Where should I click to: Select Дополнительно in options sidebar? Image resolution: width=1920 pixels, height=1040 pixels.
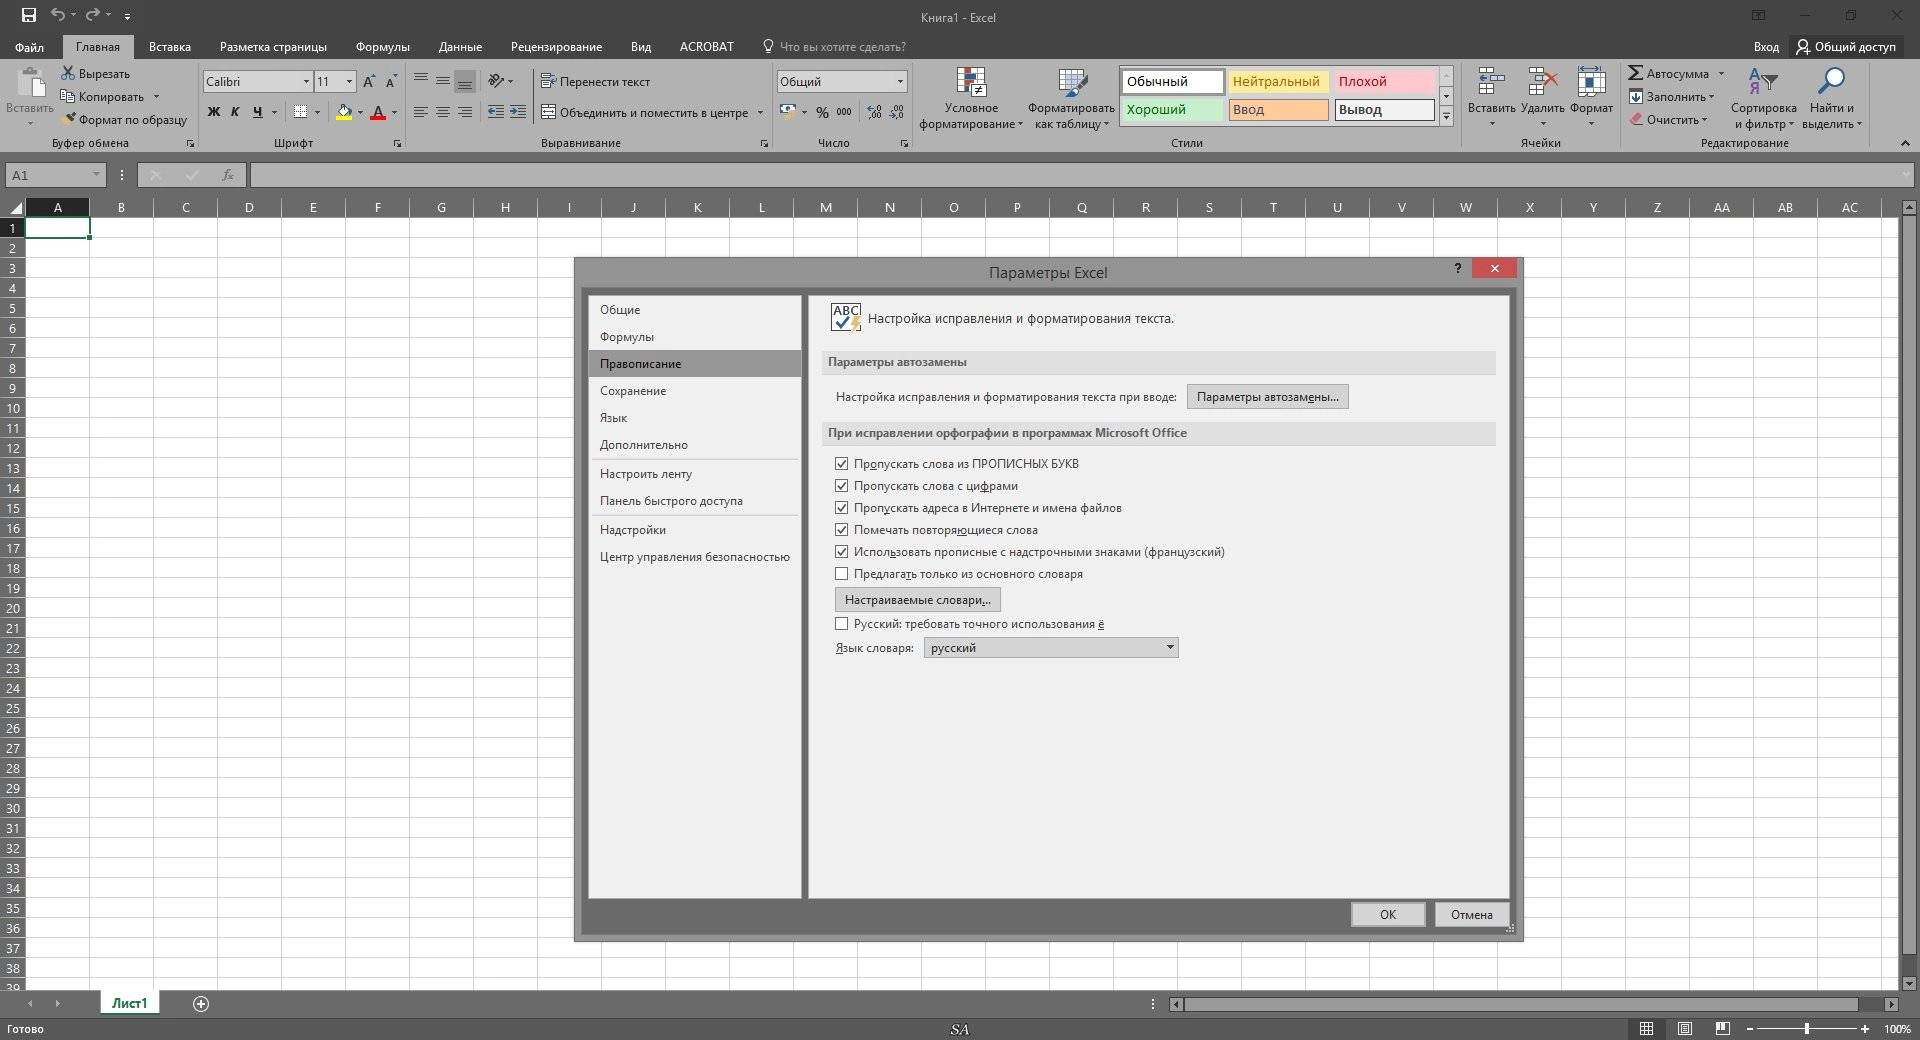click(x=695, y=445)
